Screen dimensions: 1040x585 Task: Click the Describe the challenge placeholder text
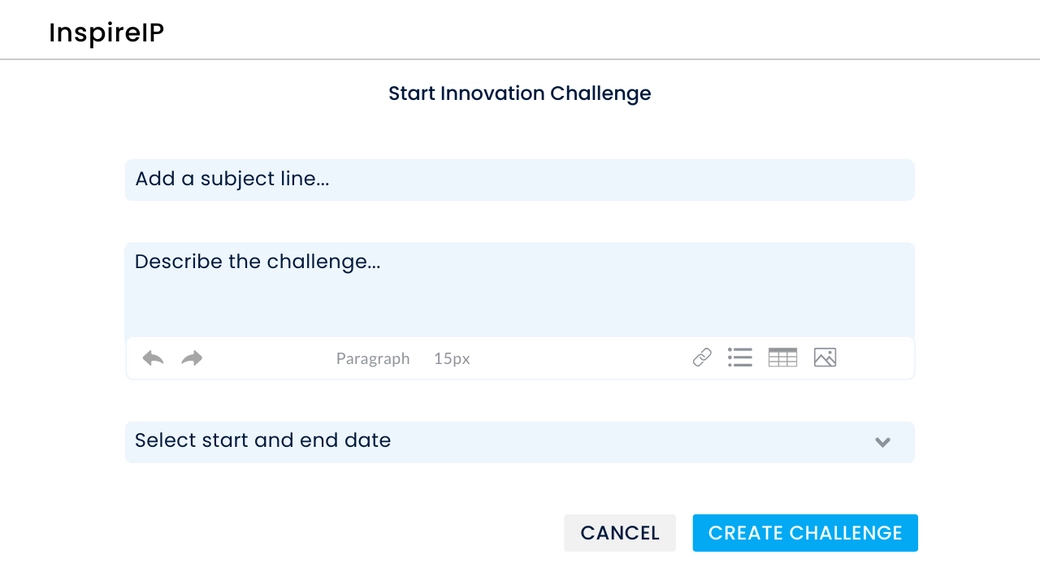pyautogui.click(x=257, y=262)
